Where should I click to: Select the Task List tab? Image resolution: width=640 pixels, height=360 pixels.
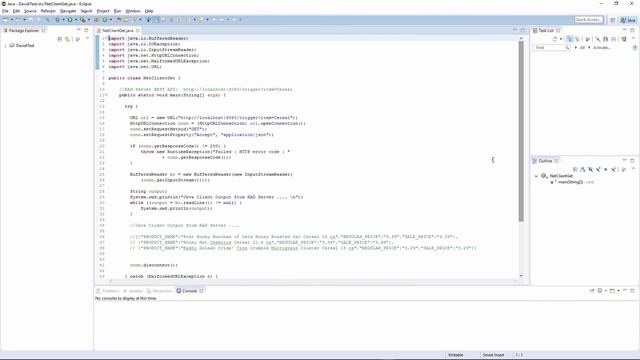(x=546, y=31)
